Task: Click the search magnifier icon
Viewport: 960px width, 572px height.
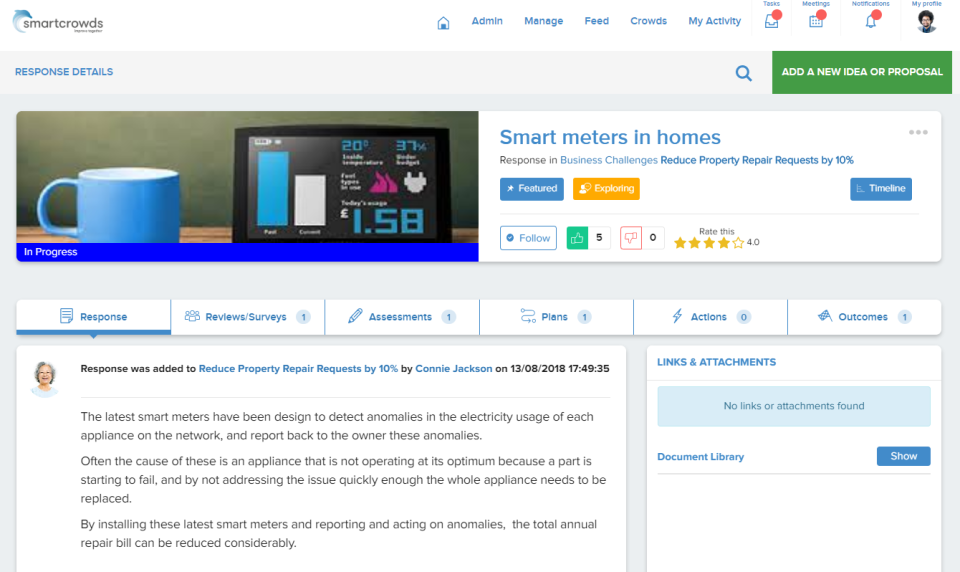Action: (x=743, y=73)
